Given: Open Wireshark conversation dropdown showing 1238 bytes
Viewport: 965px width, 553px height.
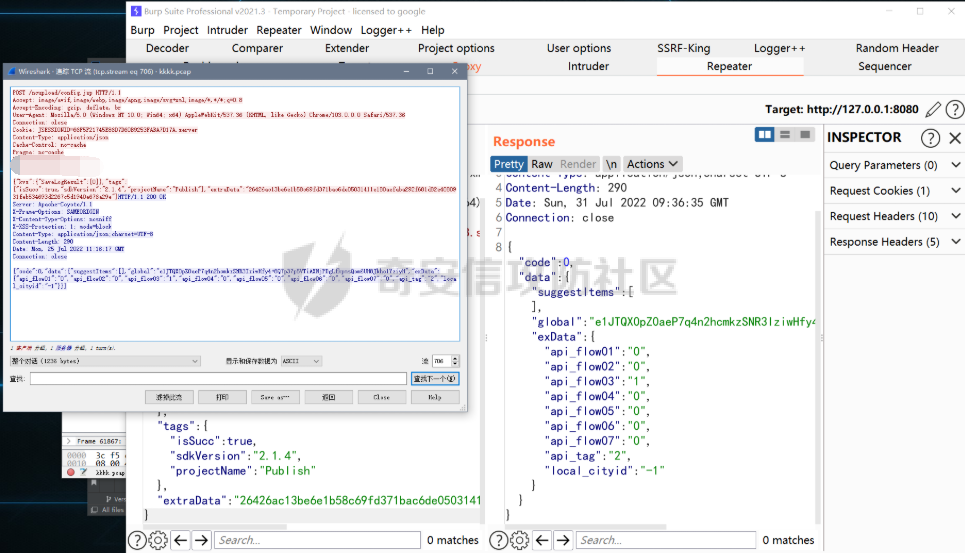Looking at the screenshot, I should [x=105, y=361].
